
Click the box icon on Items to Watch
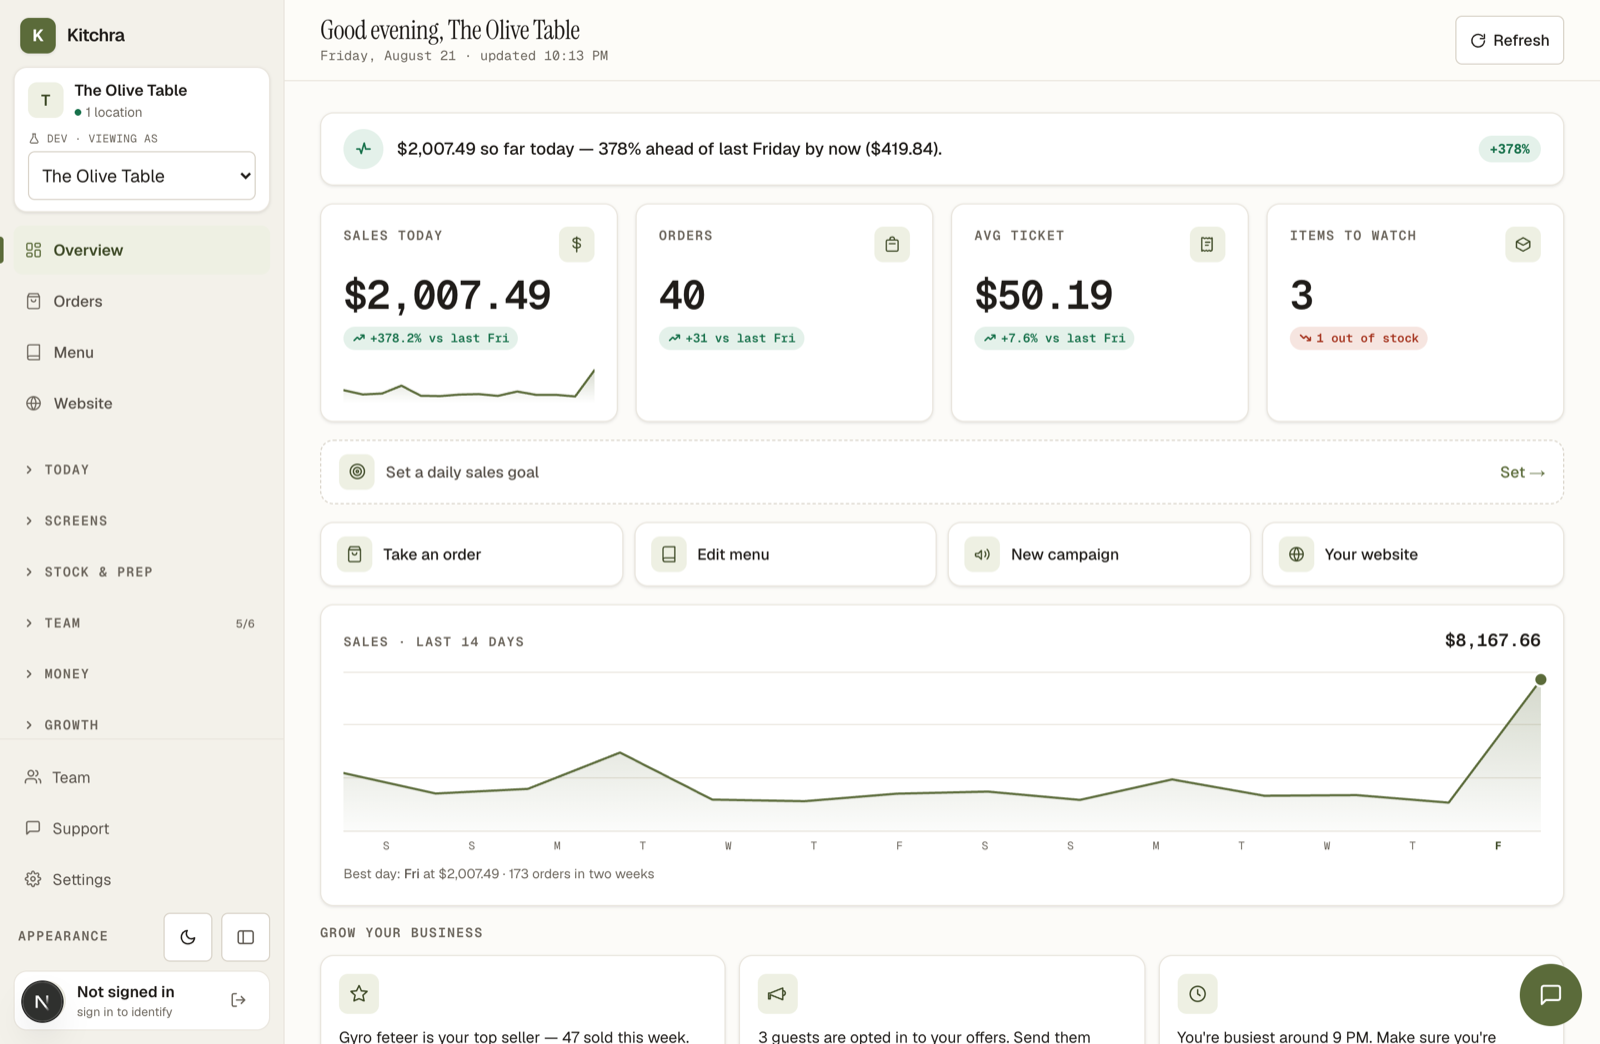(x=1523, y=244)
